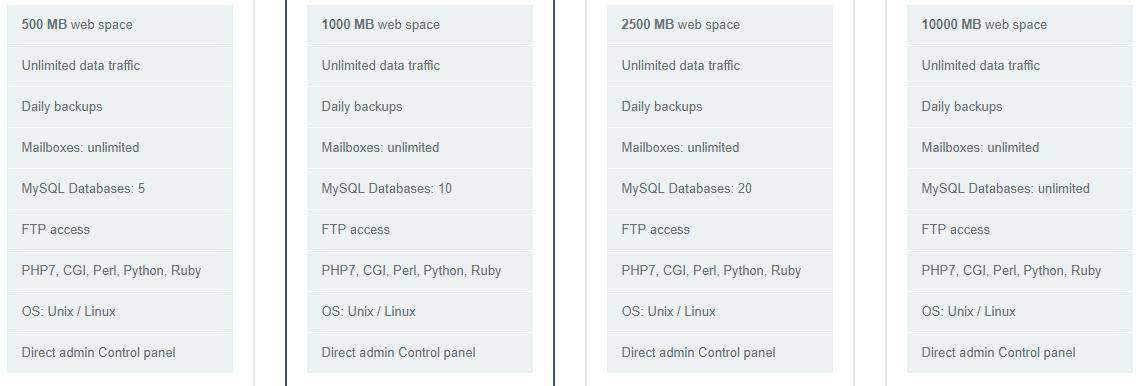Viewport: 1143px width, 386px height.
Task: Select Unlimited data traffic in 500 MB plan
Action: pos(120,66)
